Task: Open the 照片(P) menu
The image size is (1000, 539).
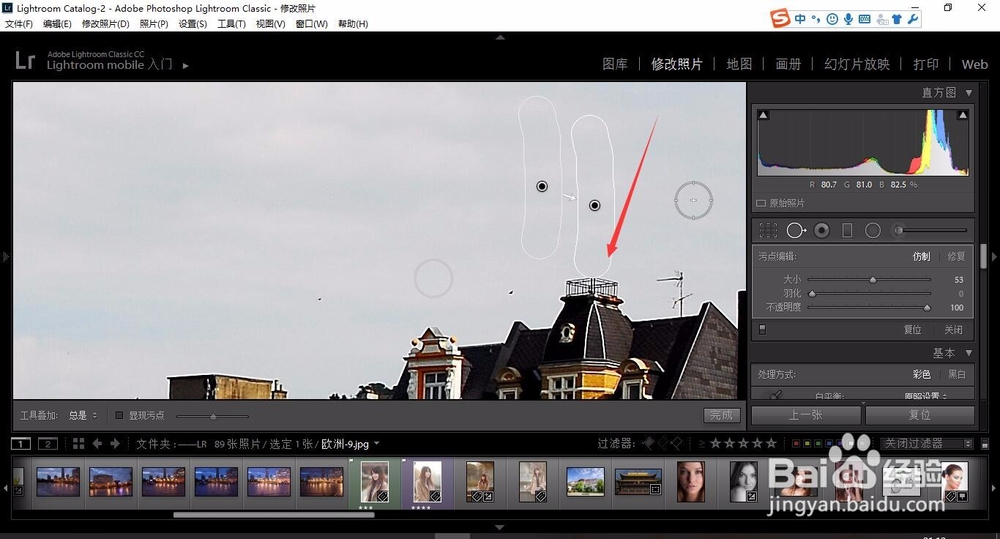Action: click(154, 24)
